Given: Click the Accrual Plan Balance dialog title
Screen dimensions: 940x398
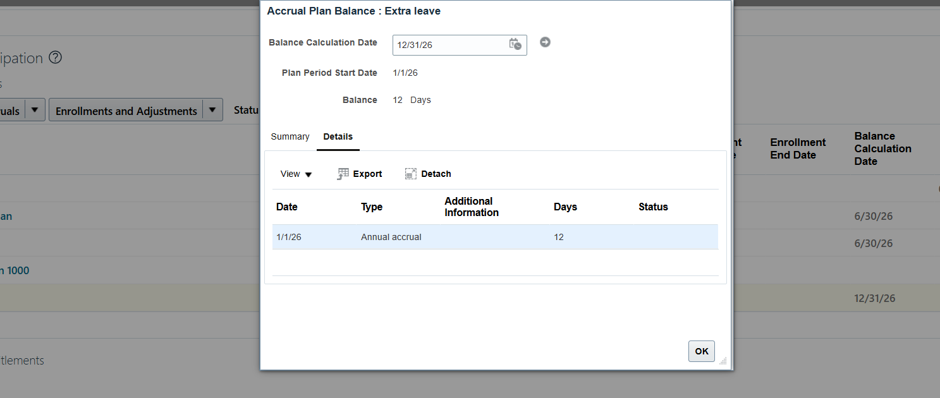Looking at the screenshot, I should coord(354,11).
